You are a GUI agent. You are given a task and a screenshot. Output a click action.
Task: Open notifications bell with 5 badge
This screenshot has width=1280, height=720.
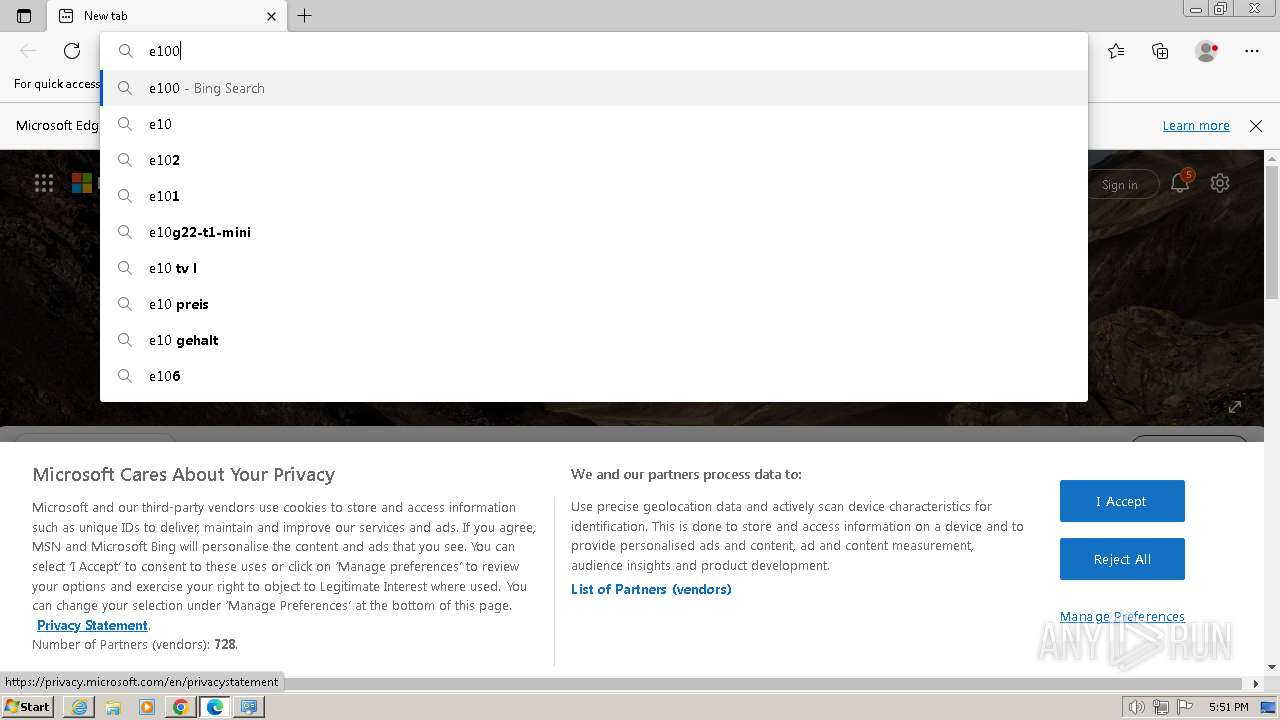1181,183
